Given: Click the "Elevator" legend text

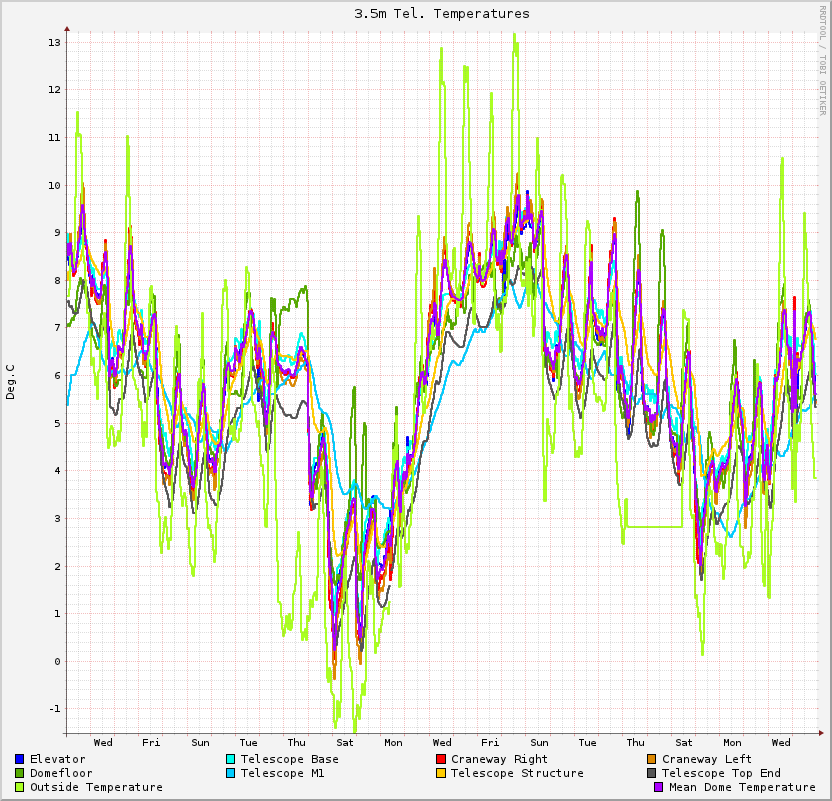Looking at the screenshot, I should pyautogui.click(x=57, y=759).
